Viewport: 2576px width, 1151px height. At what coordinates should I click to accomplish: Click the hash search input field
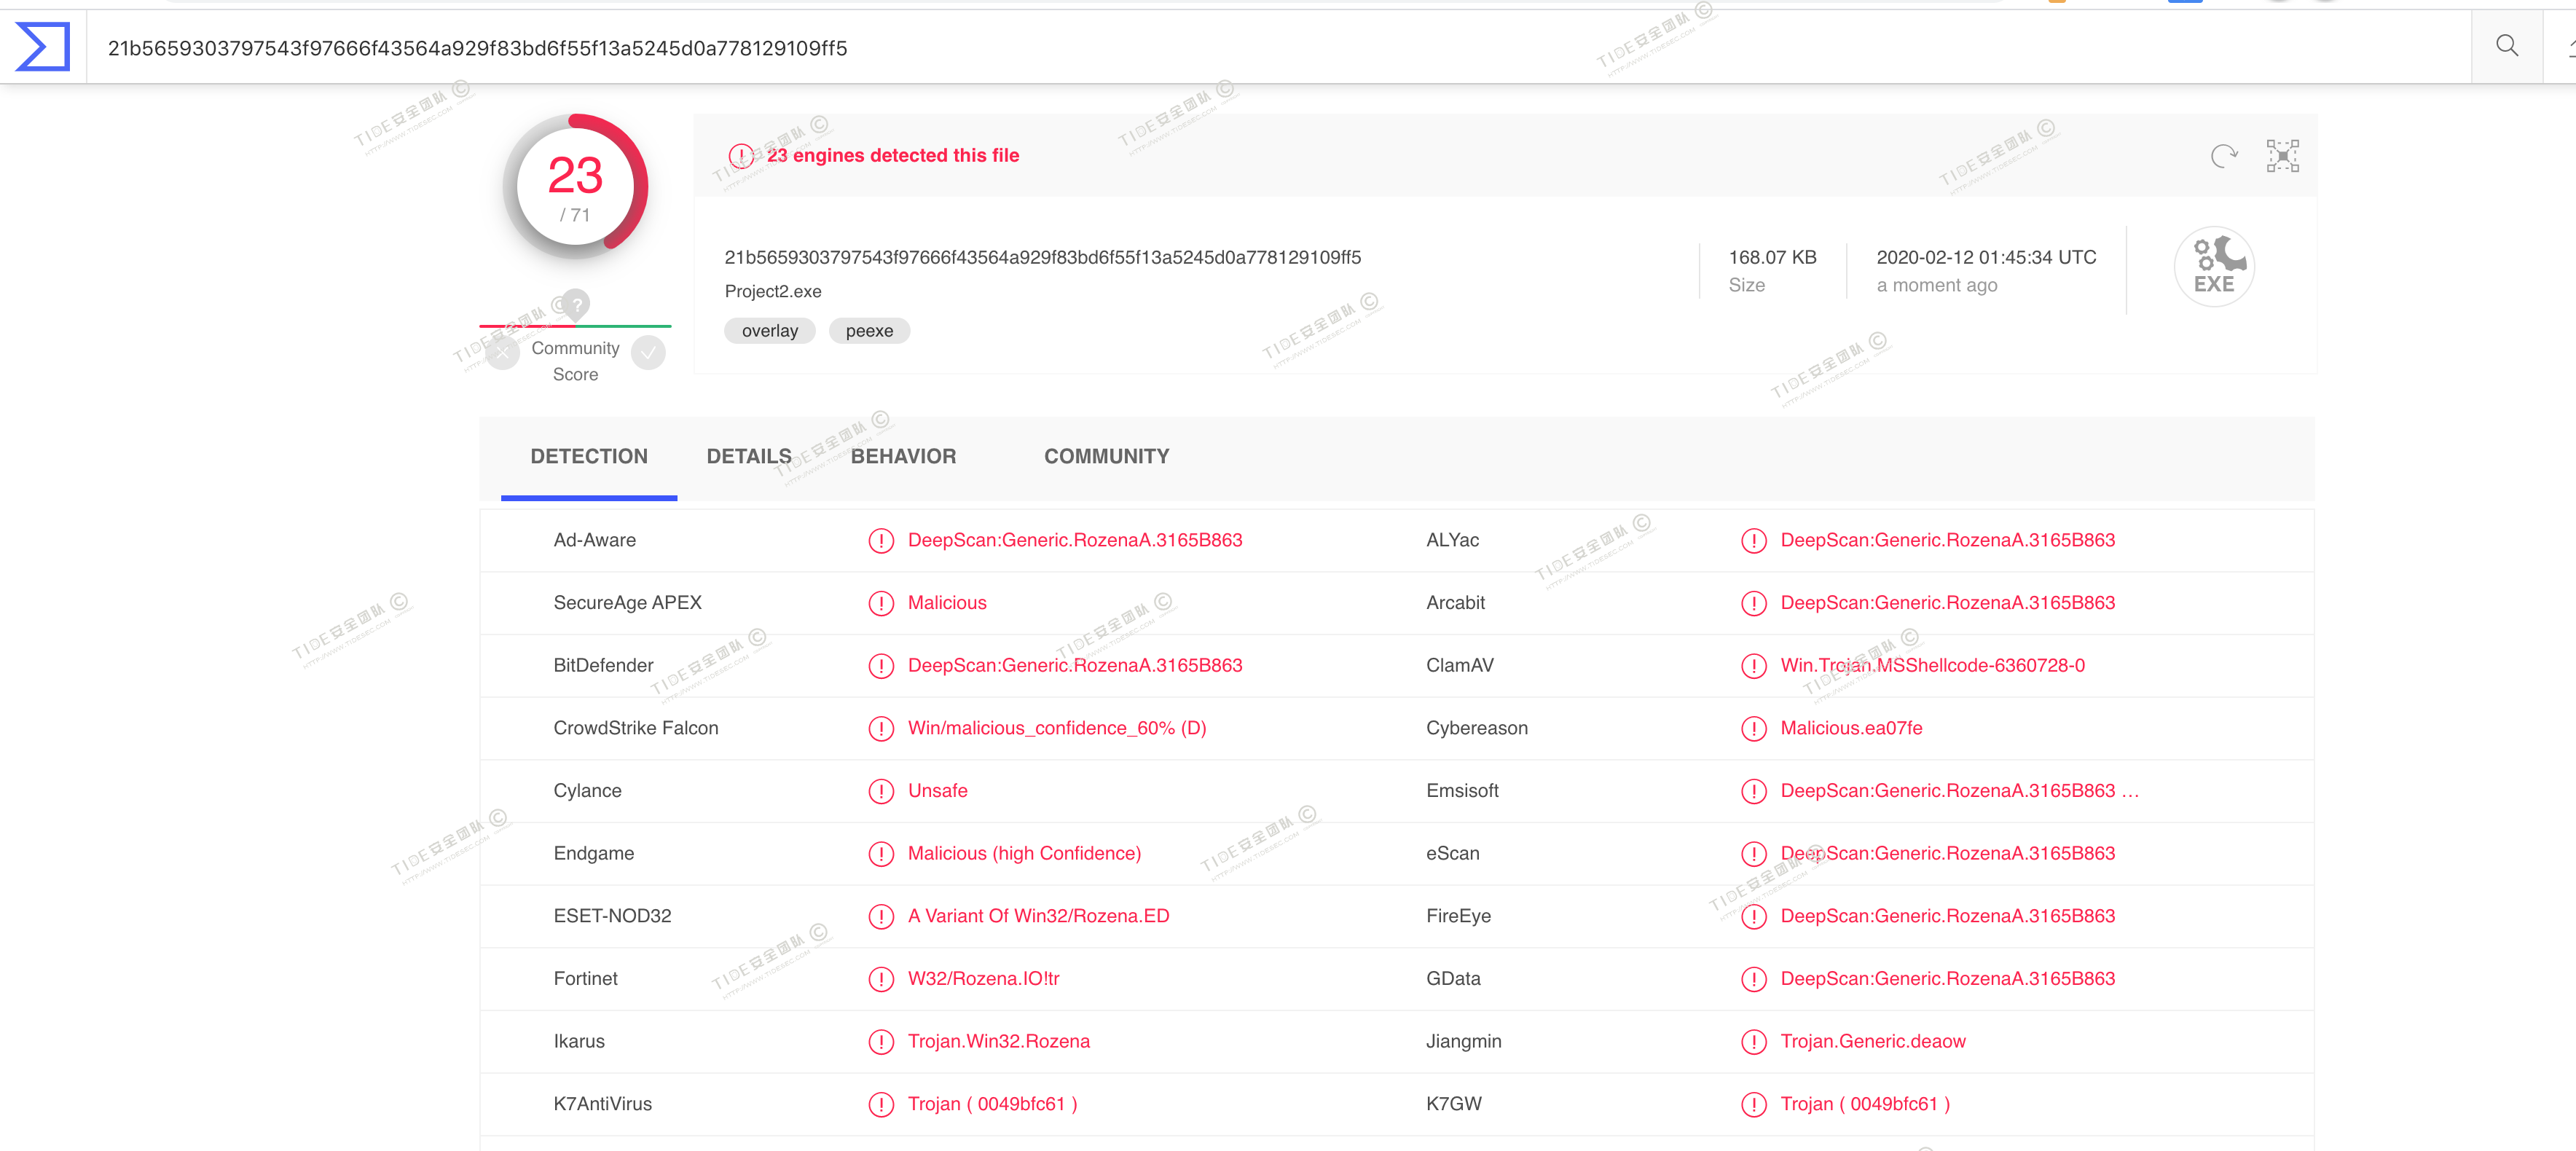pos(1200,48)
